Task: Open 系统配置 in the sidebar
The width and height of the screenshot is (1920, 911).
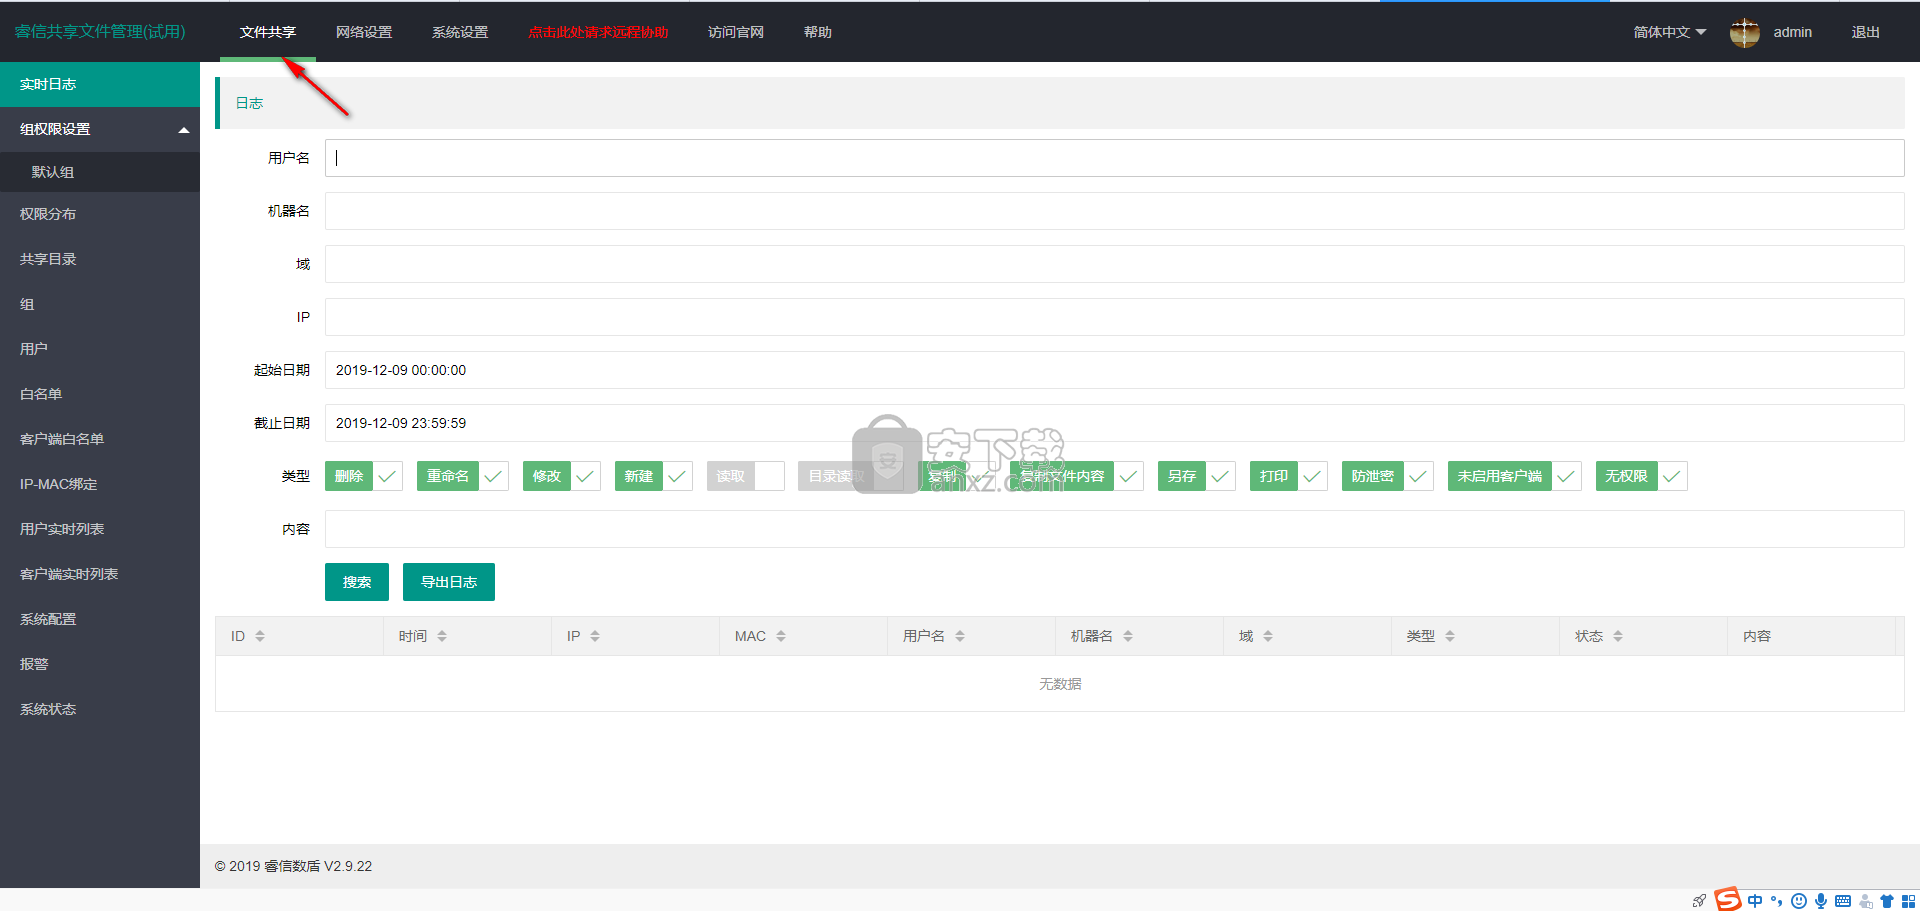Action: click(x=100, y=619)
